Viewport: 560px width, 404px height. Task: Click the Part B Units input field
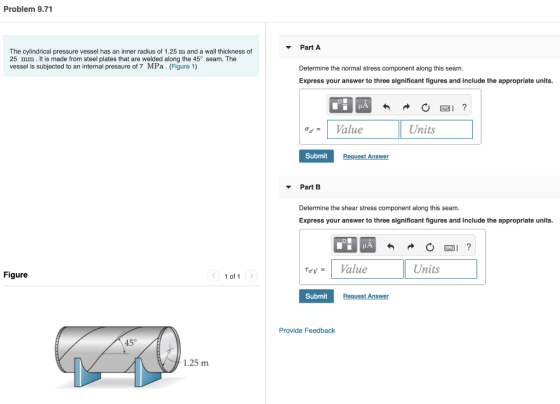point(441,269)
